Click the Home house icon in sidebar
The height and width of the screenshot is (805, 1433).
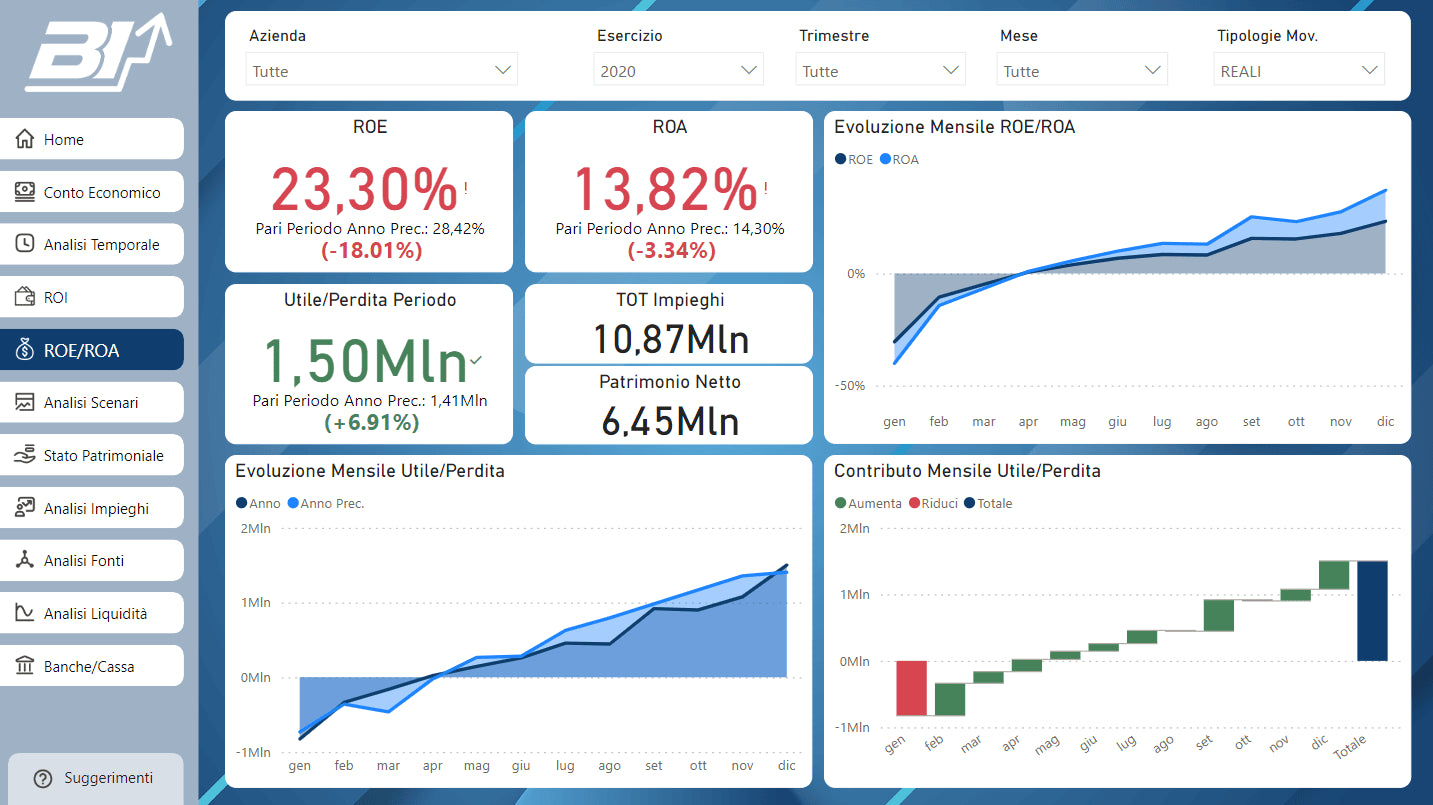point(25,139)
